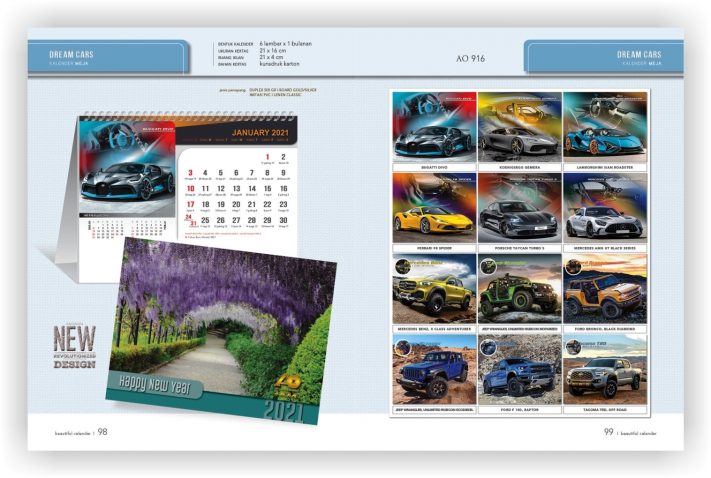Click the 'TACOMA TRD, OFF ROAD' caption

pos(604,410)
